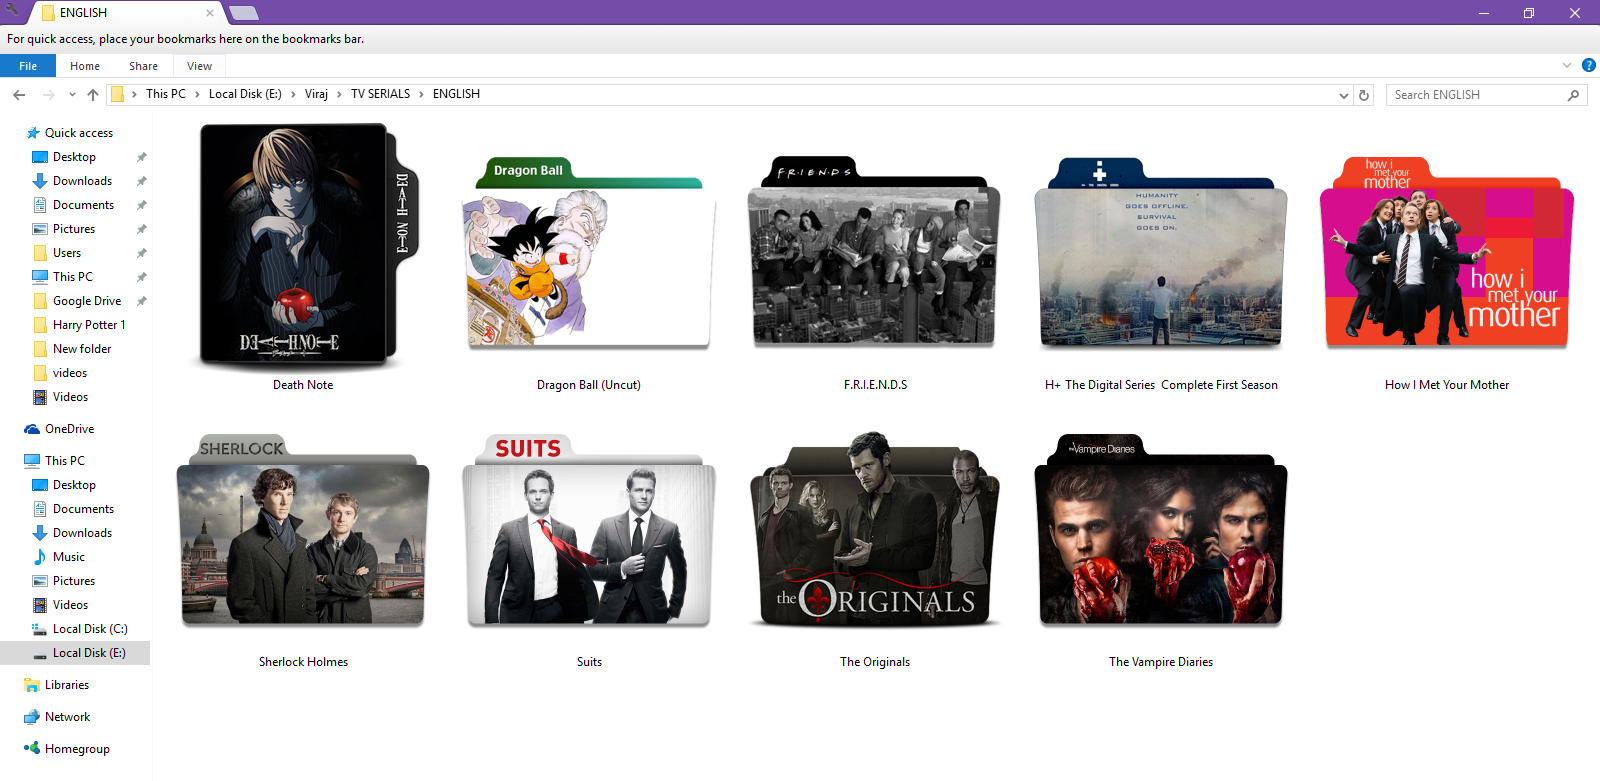The height and width of the screenshot is (781, 1600).
Task: Click the Back navigation arrow
Action: [x=19, y=94]
